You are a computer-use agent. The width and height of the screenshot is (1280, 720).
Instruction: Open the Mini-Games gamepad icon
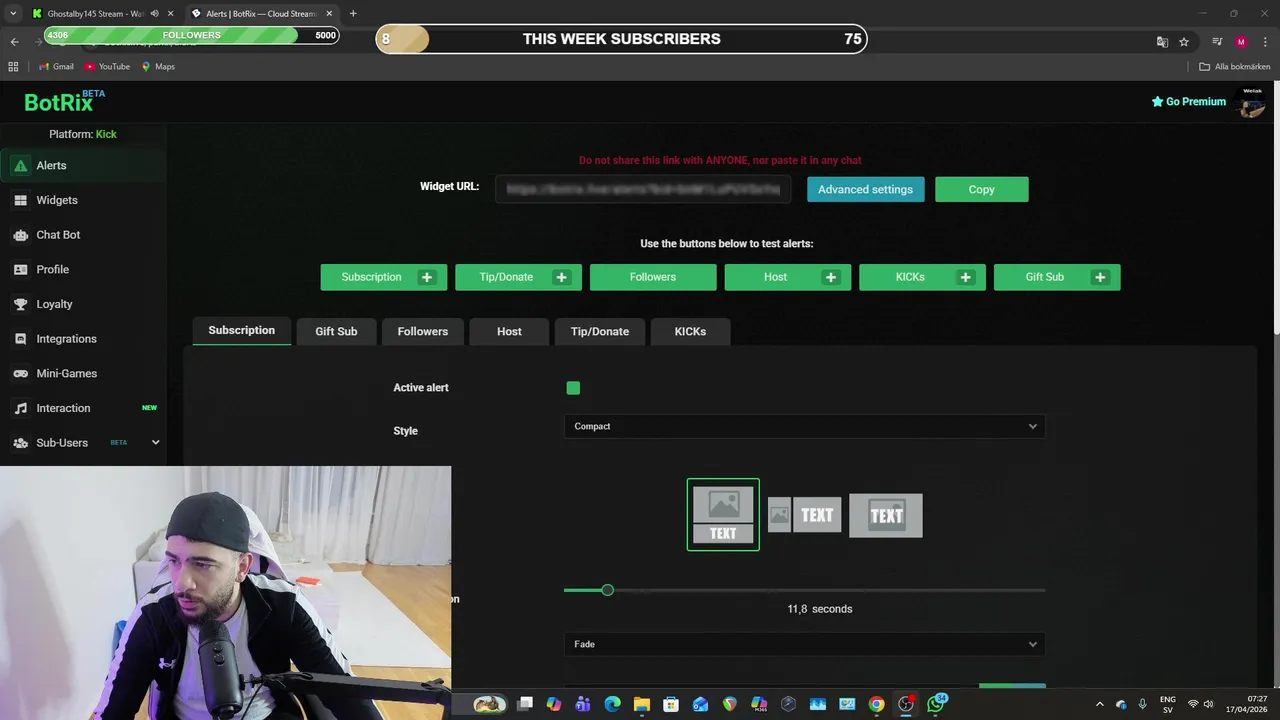(20, 374)
